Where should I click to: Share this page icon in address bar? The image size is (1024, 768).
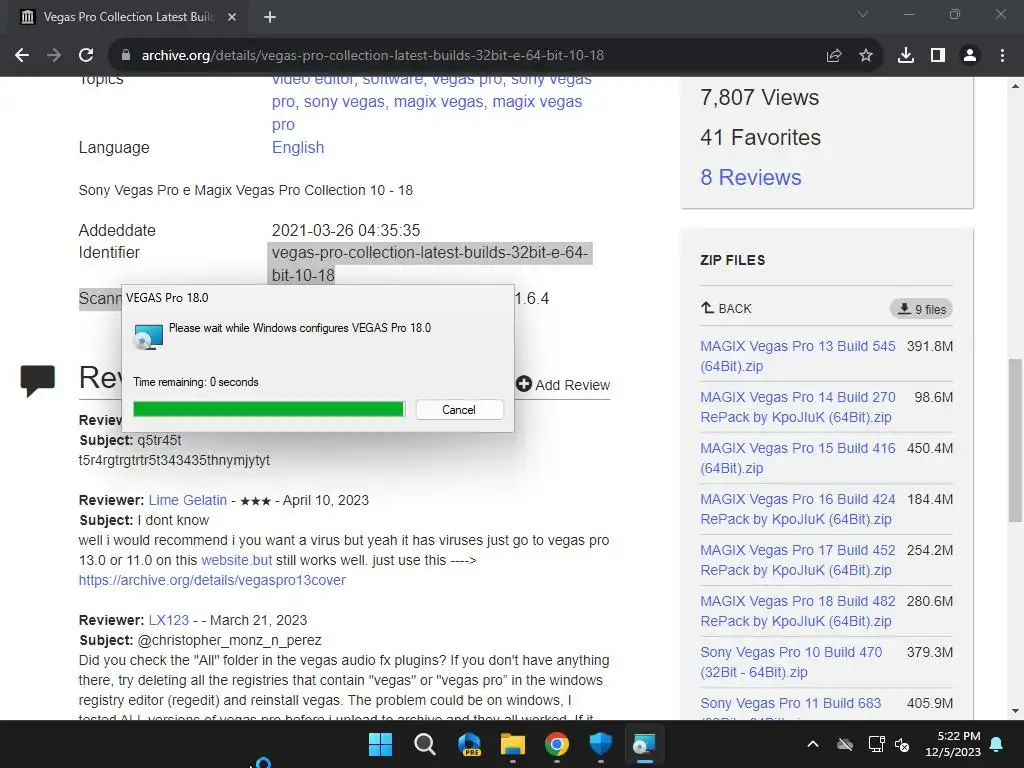click(834, 56)
